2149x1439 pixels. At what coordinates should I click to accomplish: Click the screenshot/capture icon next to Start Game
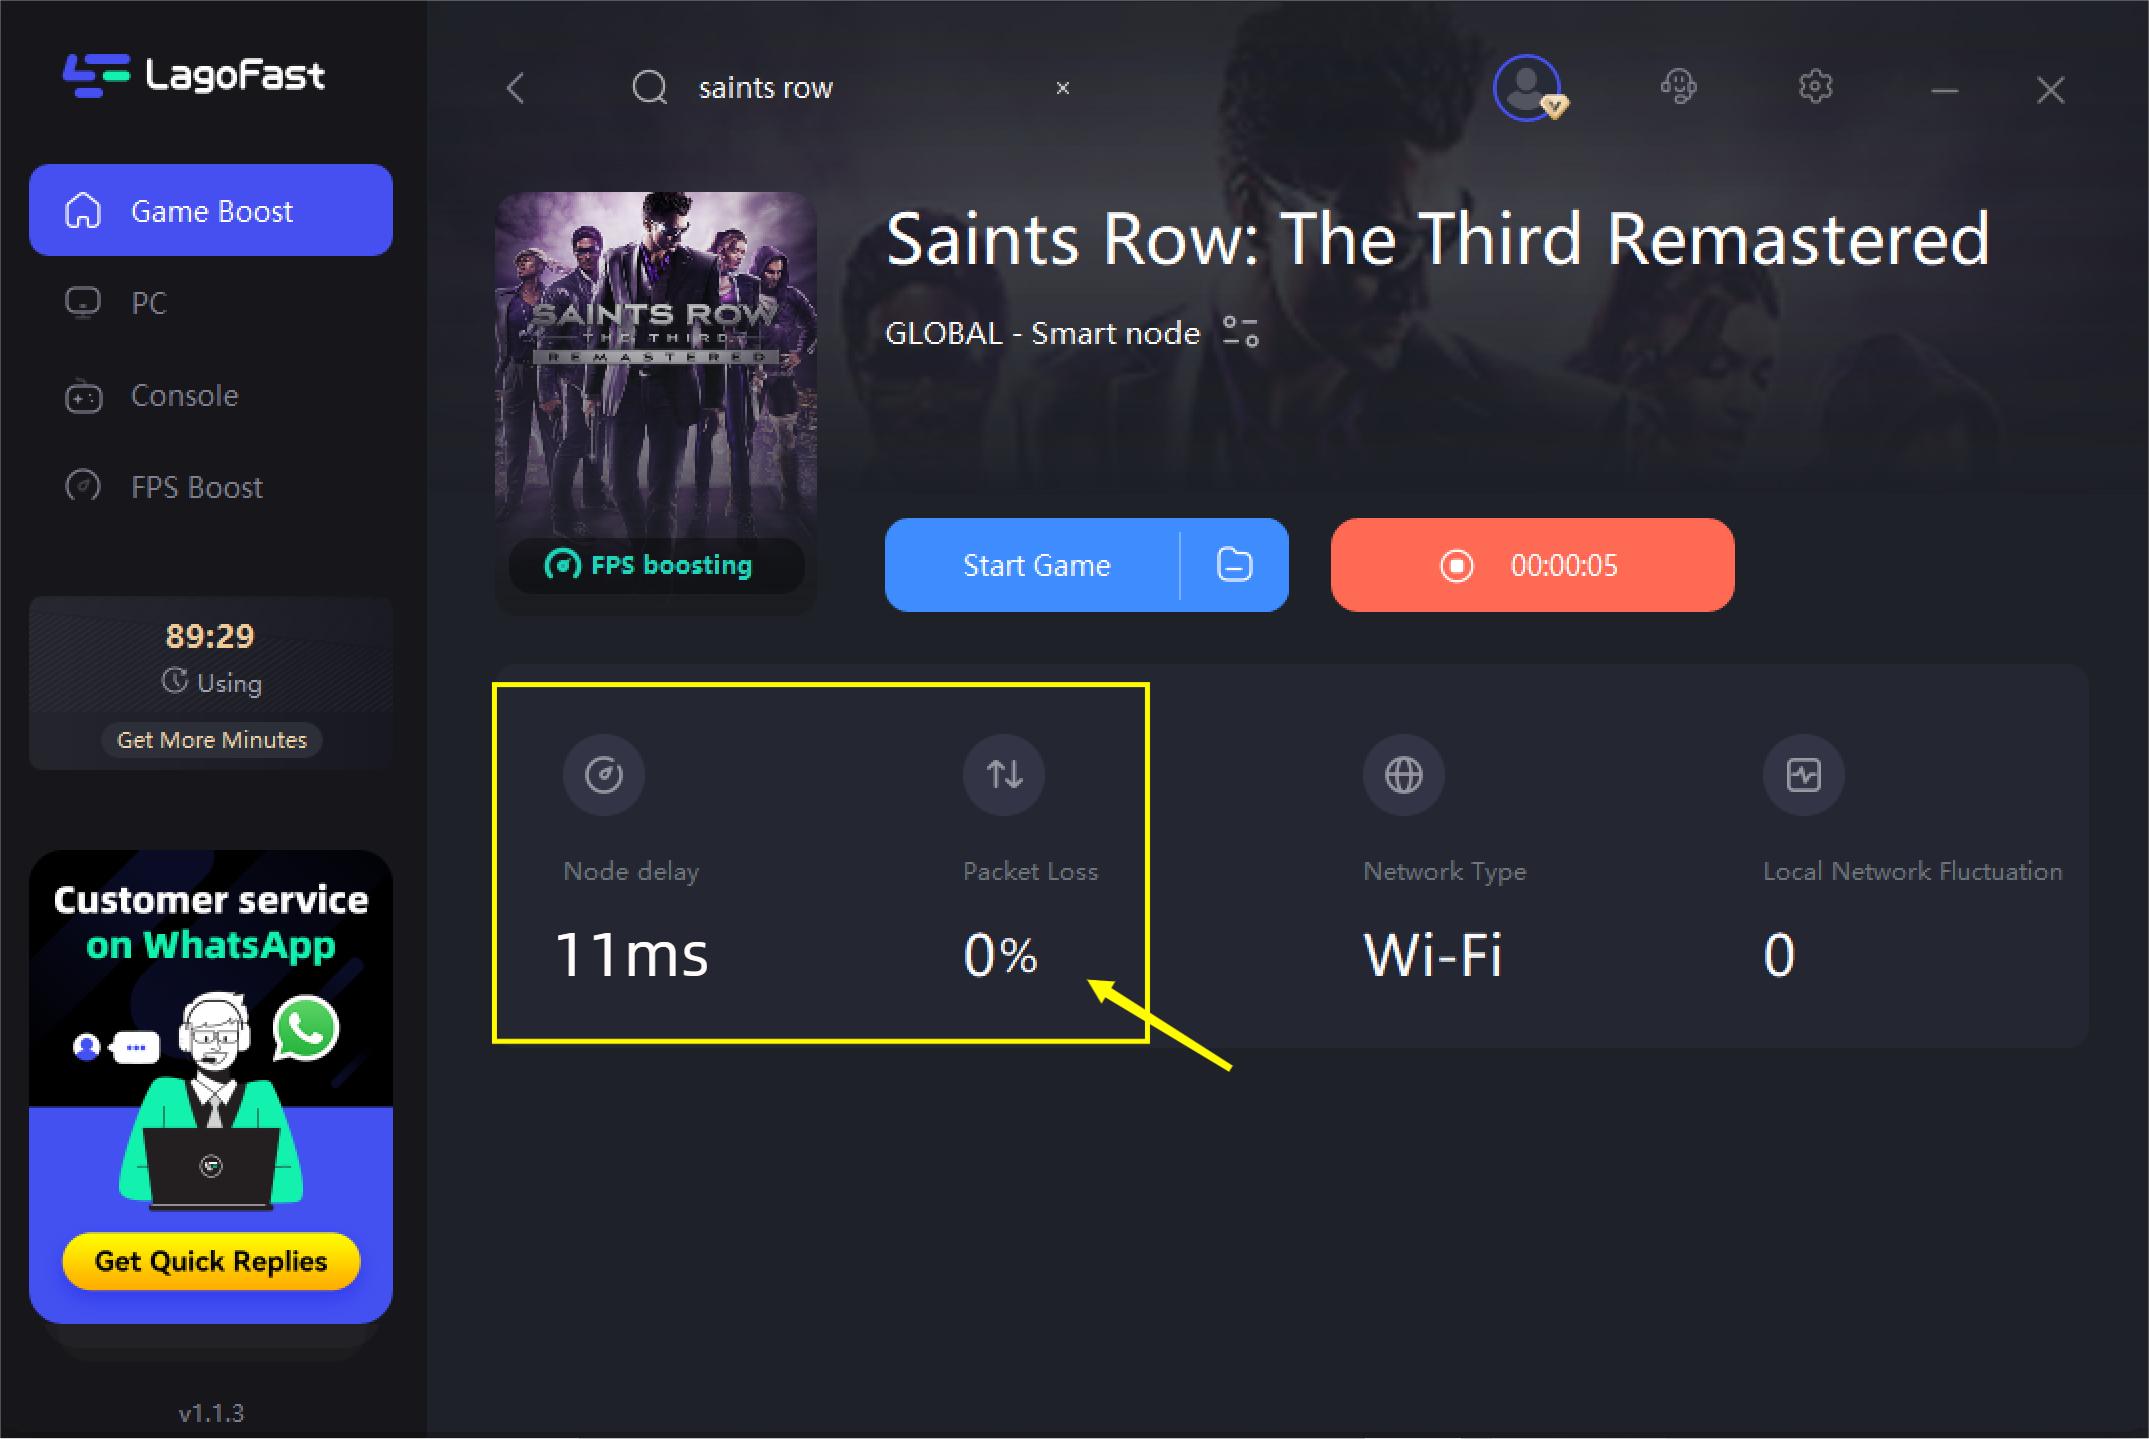tap(1237, 564)
